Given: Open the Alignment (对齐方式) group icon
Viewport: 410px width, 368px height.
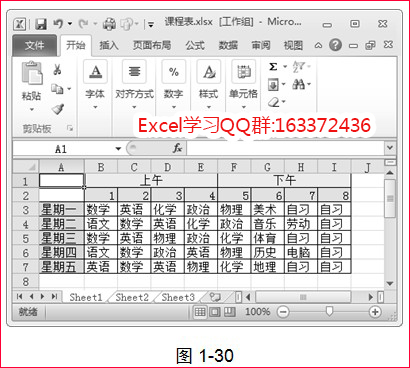Looking at the screenshot, I should 134,71.
